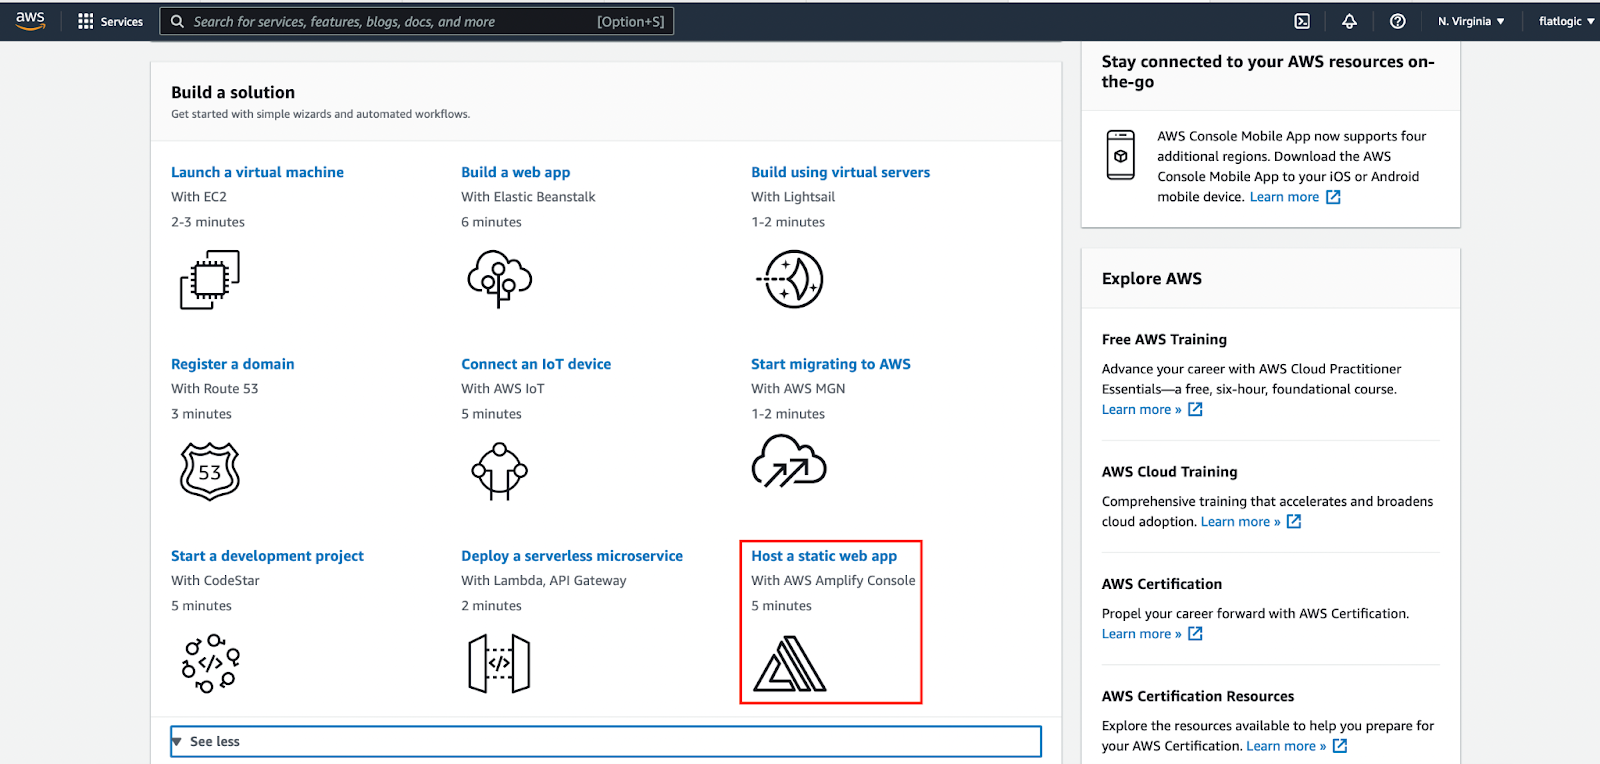Open the notifications bell
The image size is (1600, 764).
click(1349, 21)
